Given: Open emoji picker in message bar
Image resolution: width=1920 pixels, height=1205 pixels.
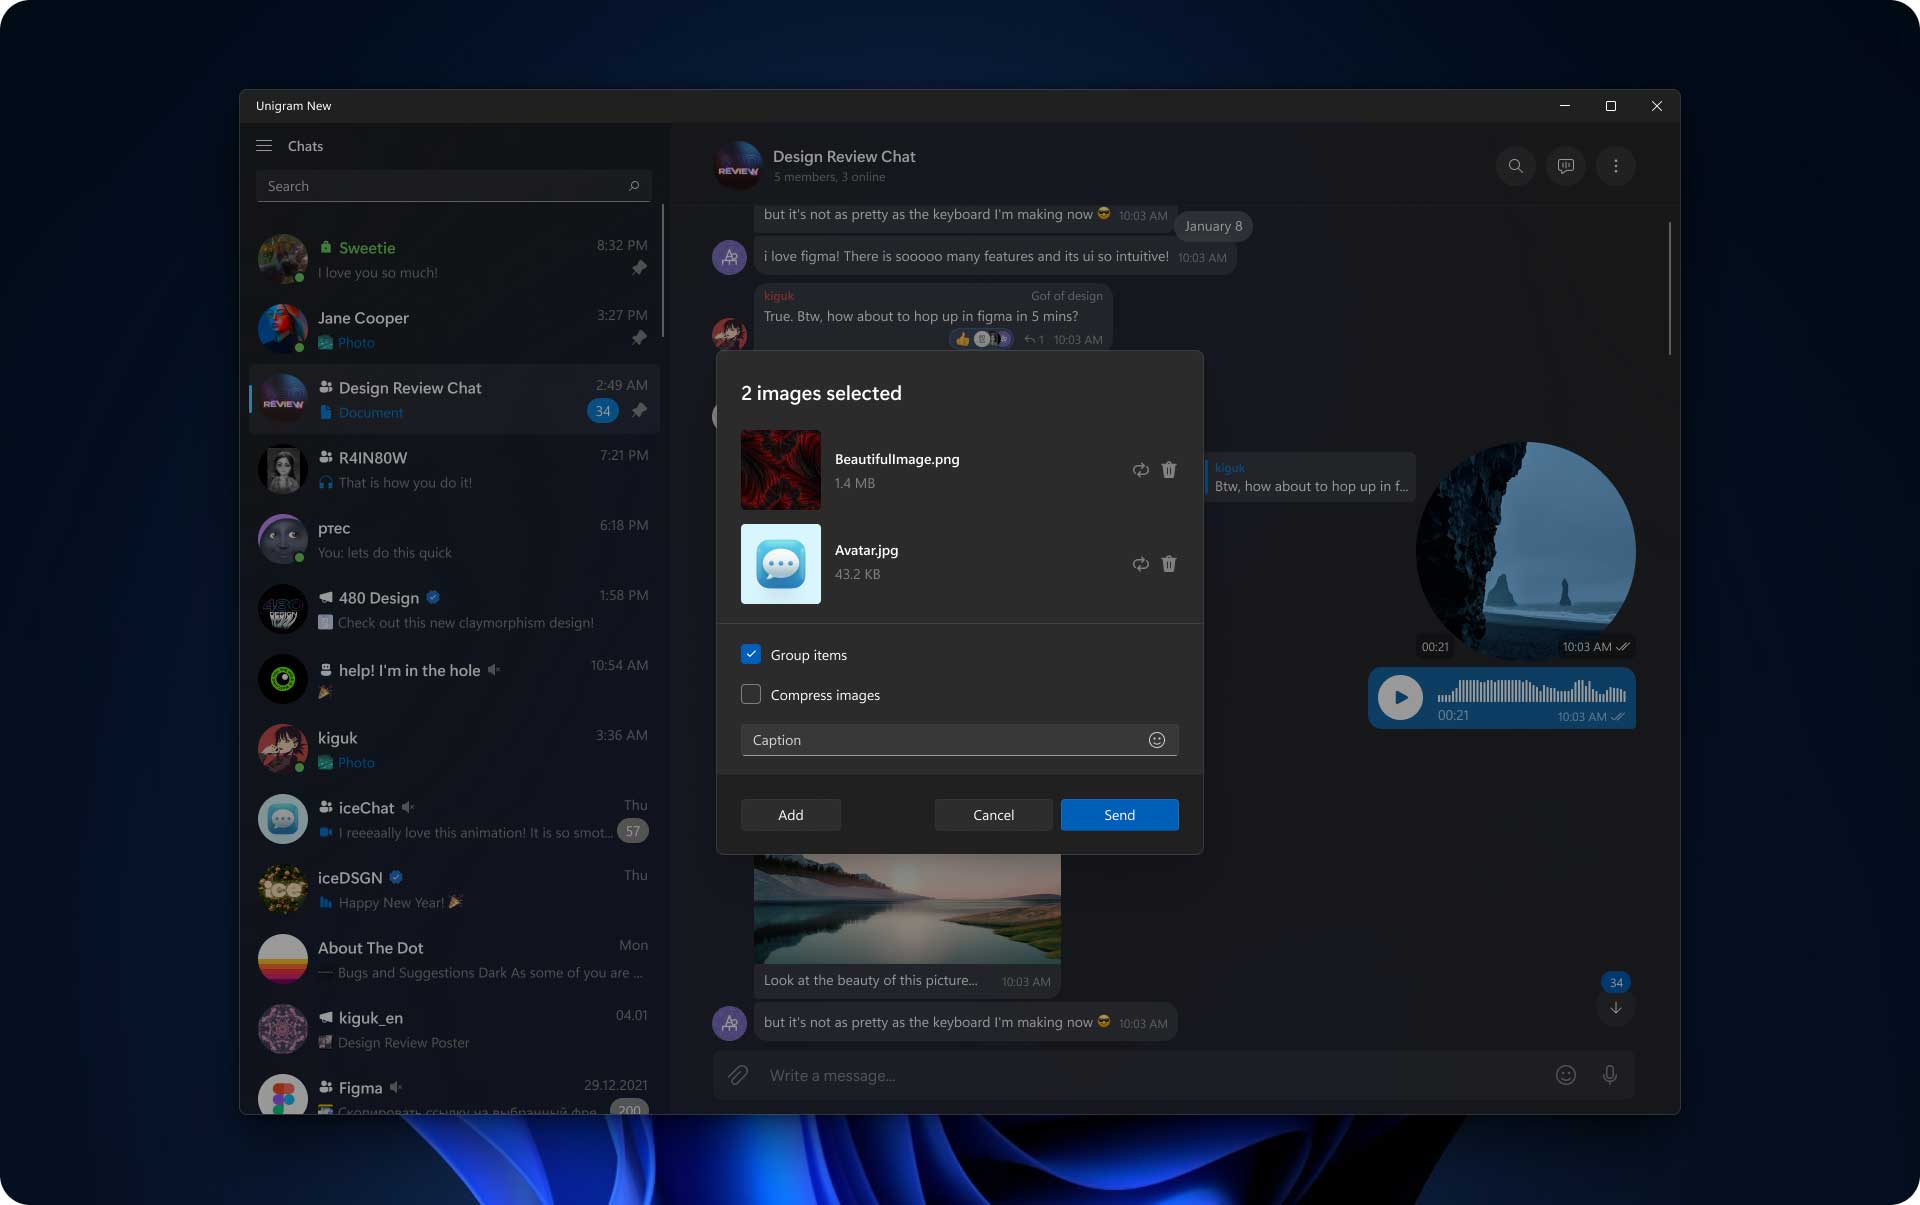Looking at the screenshot, I should point(1566,1075).
